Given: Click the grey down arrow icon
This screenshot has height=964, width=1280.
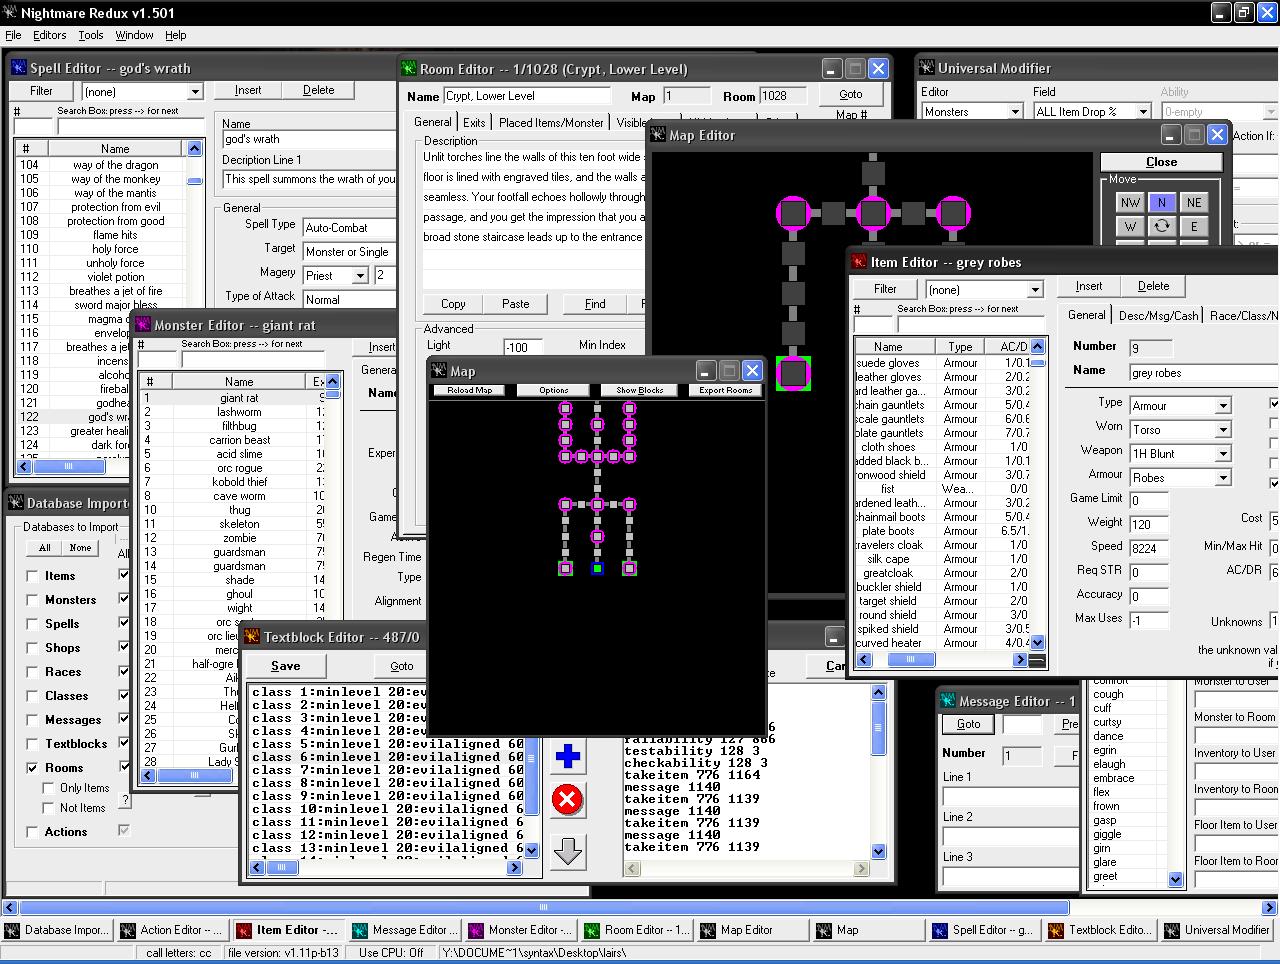Looking at the screenshot, I should point(567,851).
